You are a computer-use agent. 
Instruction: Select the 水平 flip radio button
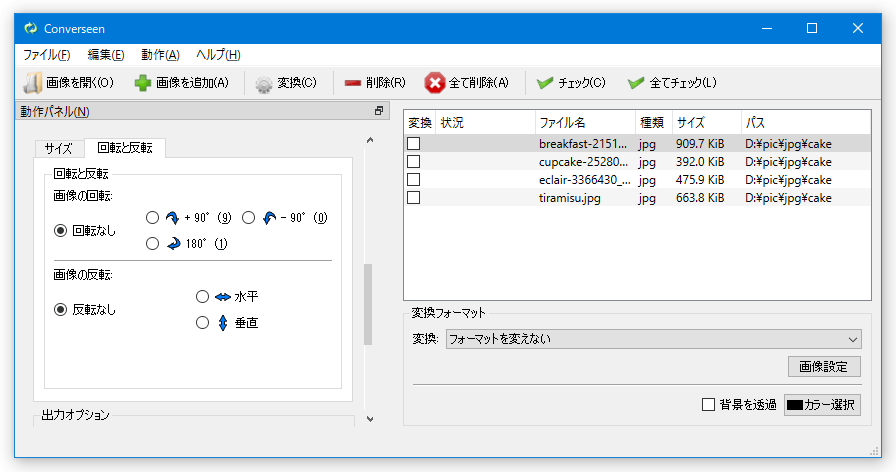pos(202,297)
